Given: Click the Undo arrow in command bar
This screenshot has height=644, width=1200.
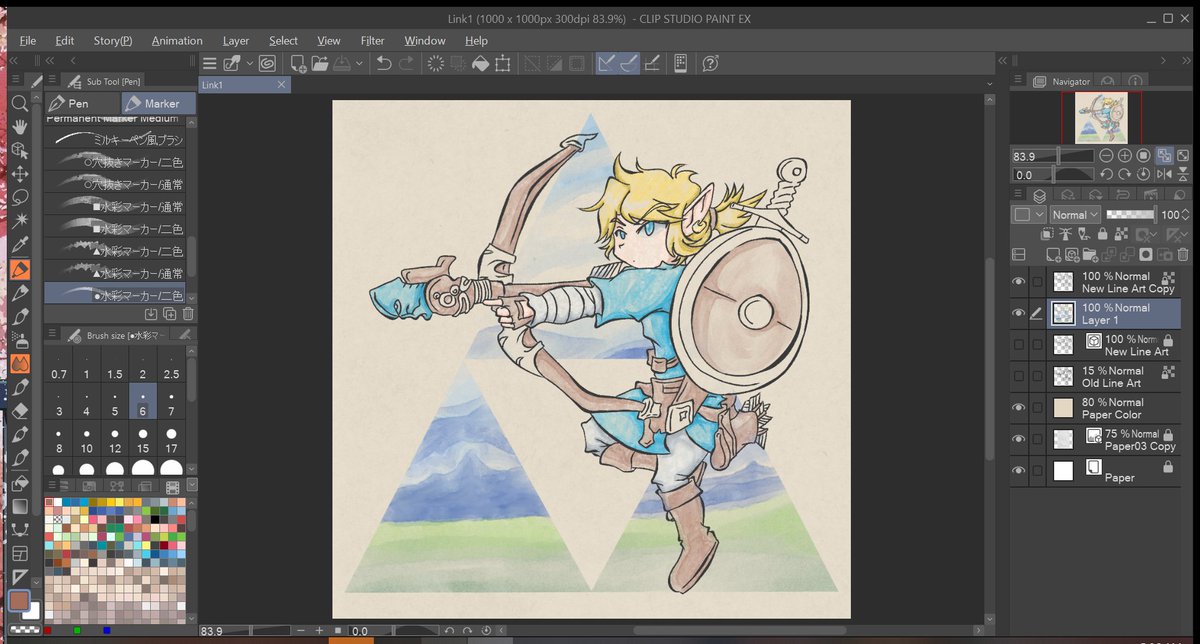Looking at the screenshot, I should [383, 64].
